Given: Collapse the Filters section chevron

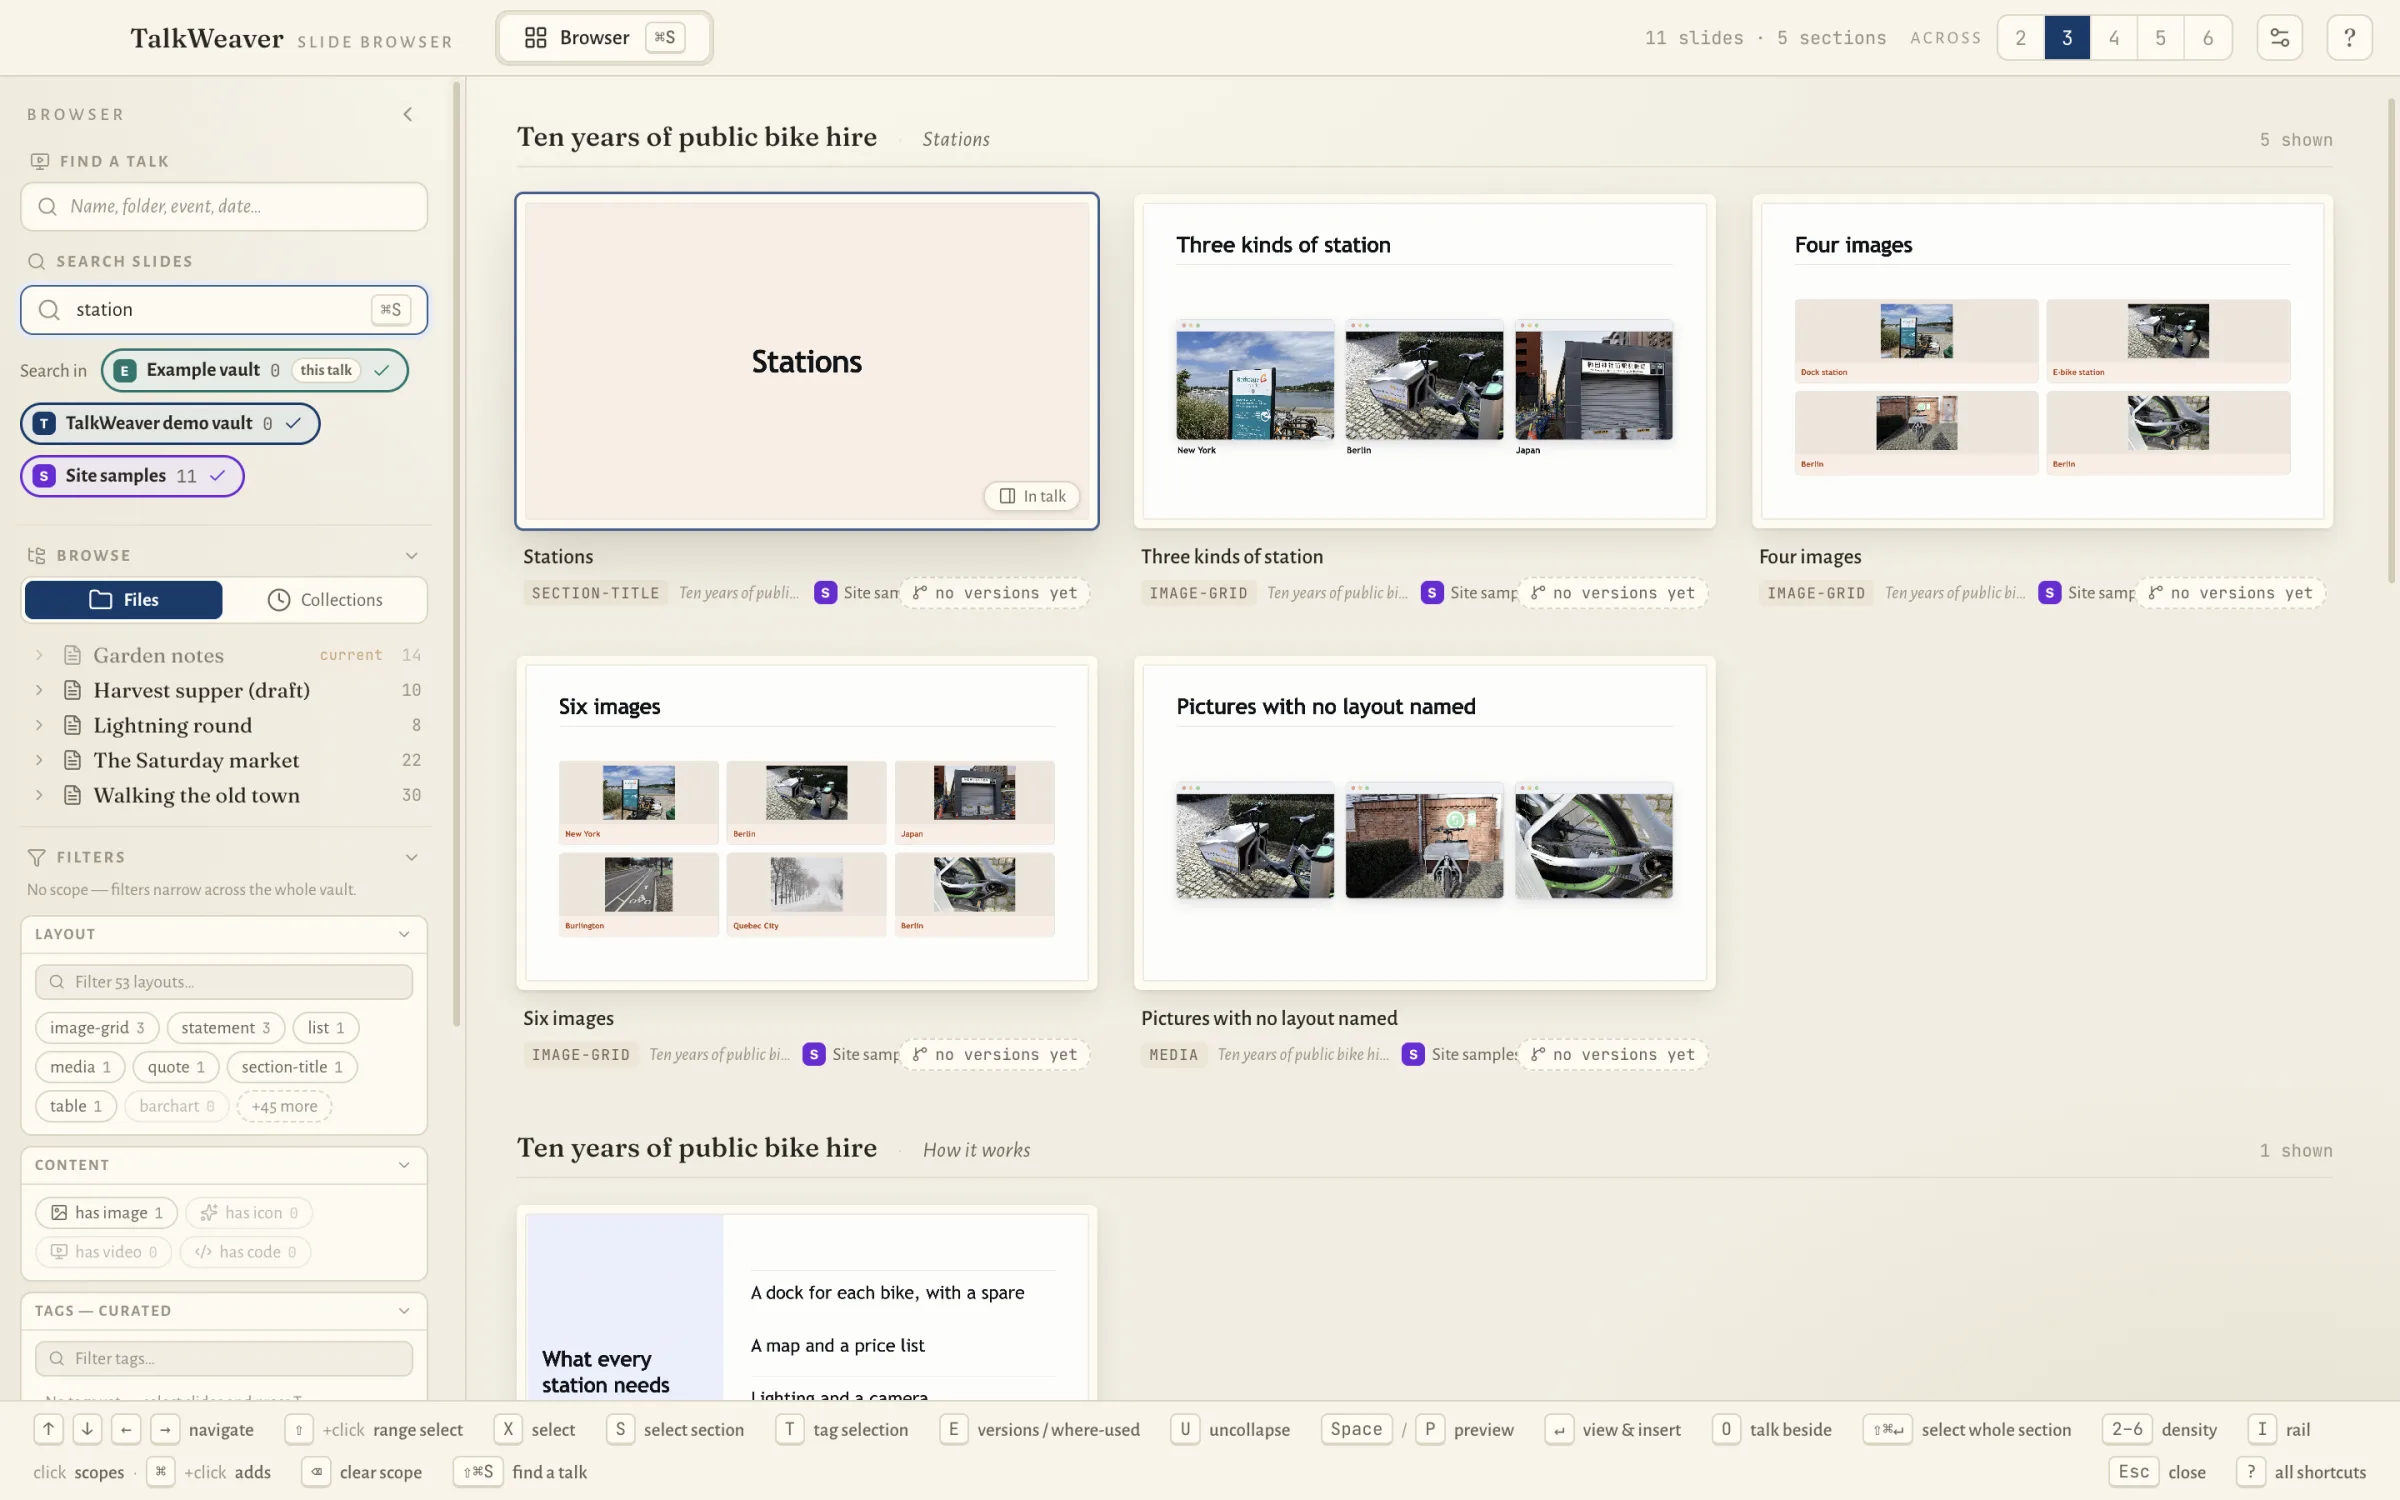Looking at the screenshot, I should [x=411, y=858].
